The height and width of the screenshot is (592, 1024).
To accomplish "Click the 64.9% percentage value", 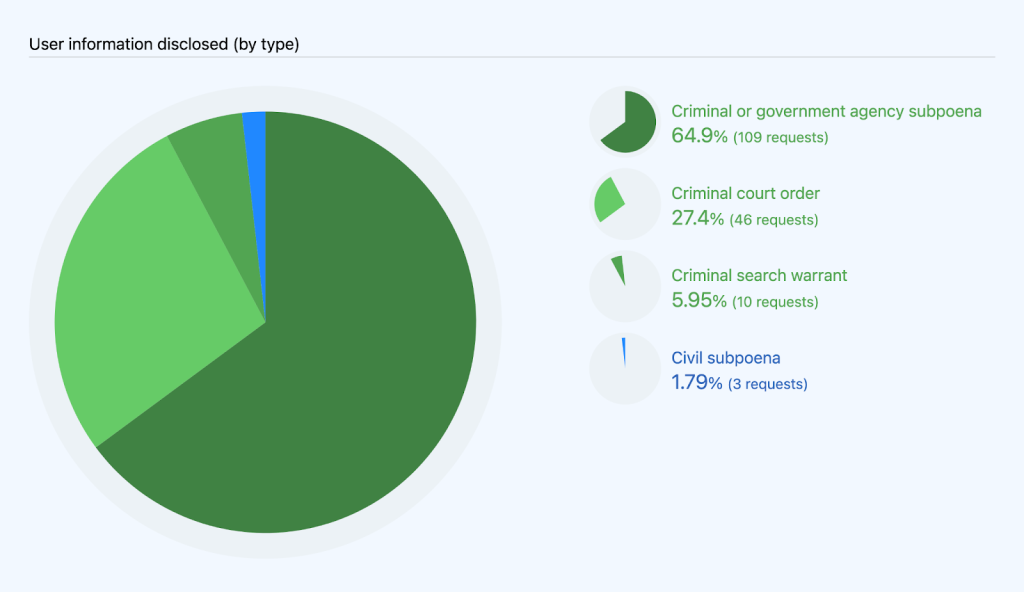I will (x=699, y=136).
